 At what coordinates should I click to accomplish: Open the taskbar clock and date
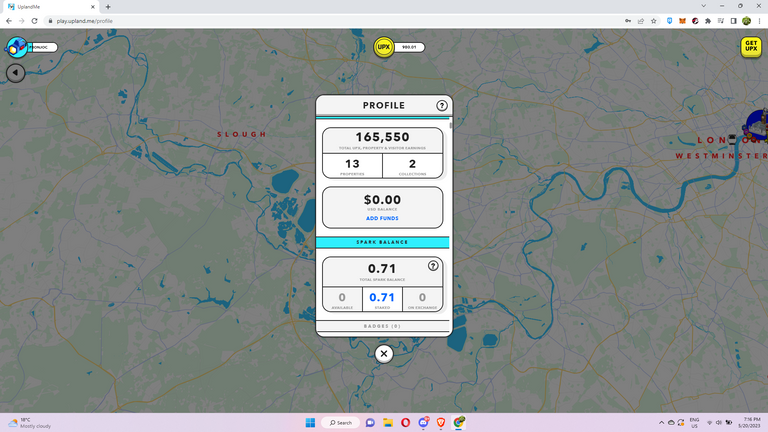tap(751, 423)
